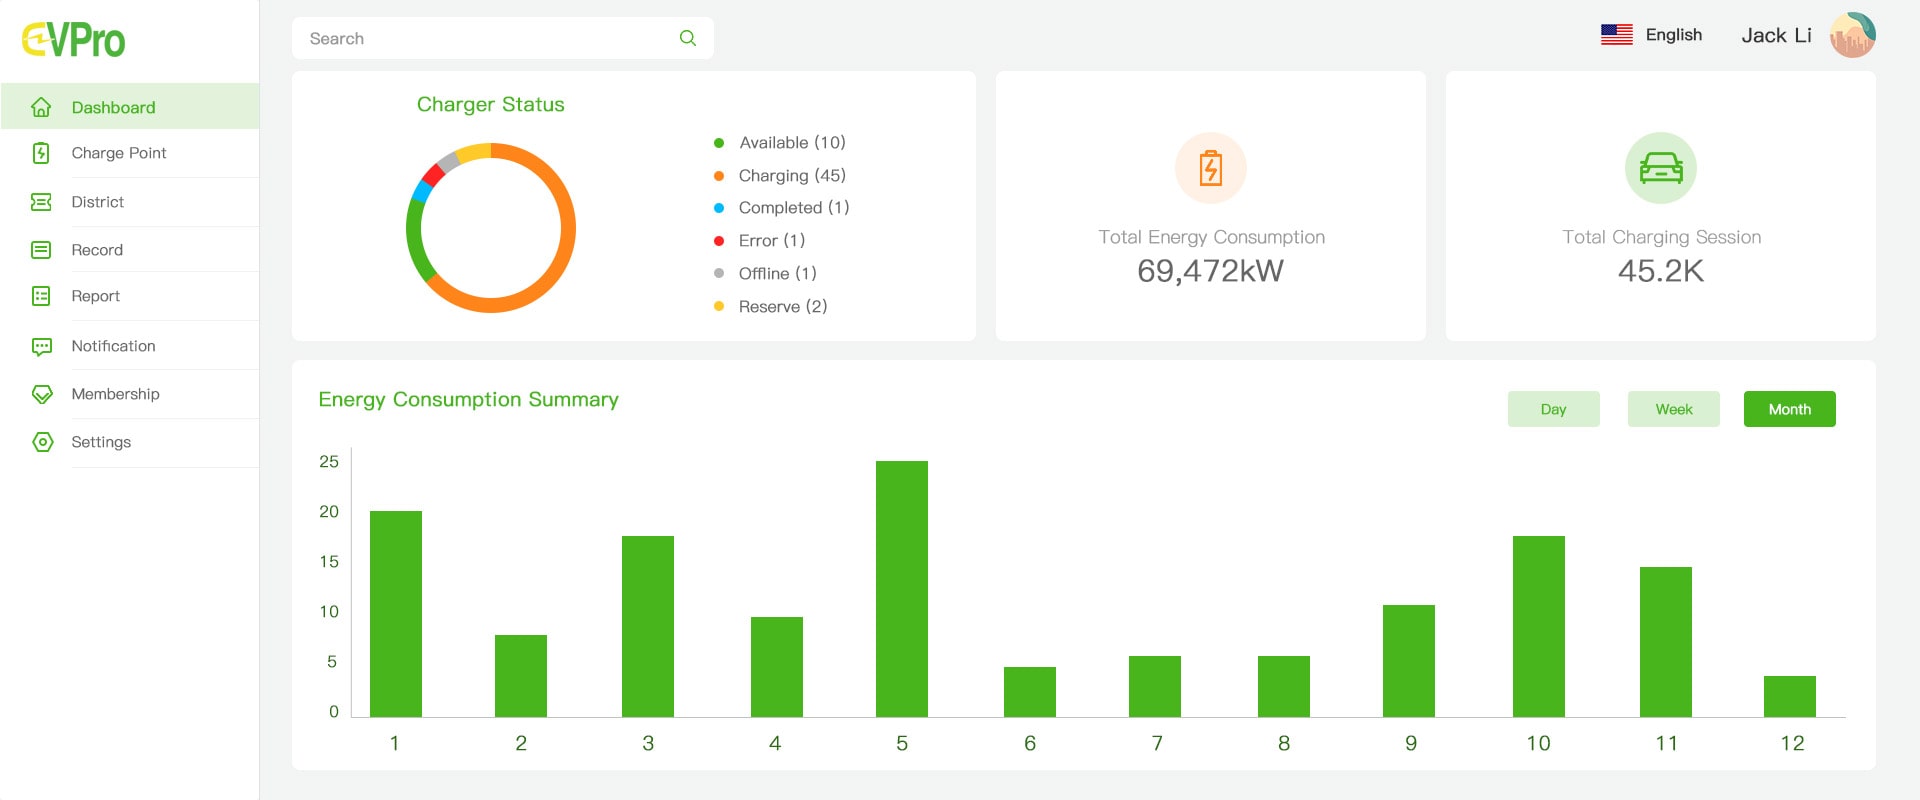Click the 'Total Energy Consumption' label
Screen dimensions: 1920x800
1211,237
